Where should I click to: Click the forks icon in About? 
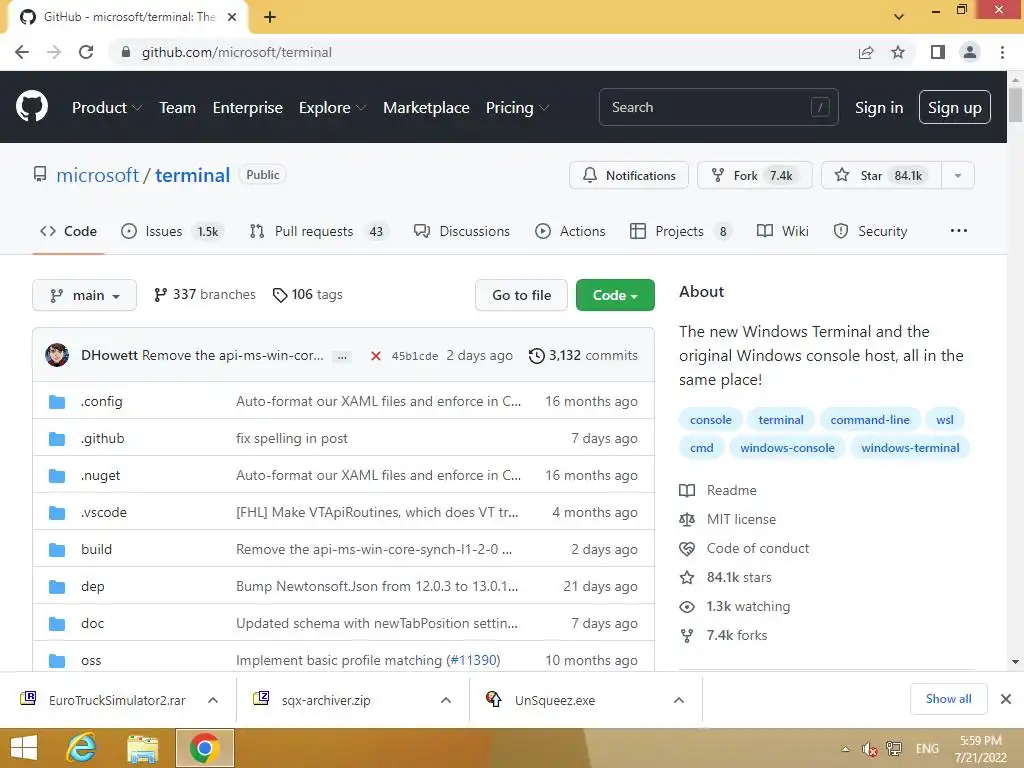point(687,635)
